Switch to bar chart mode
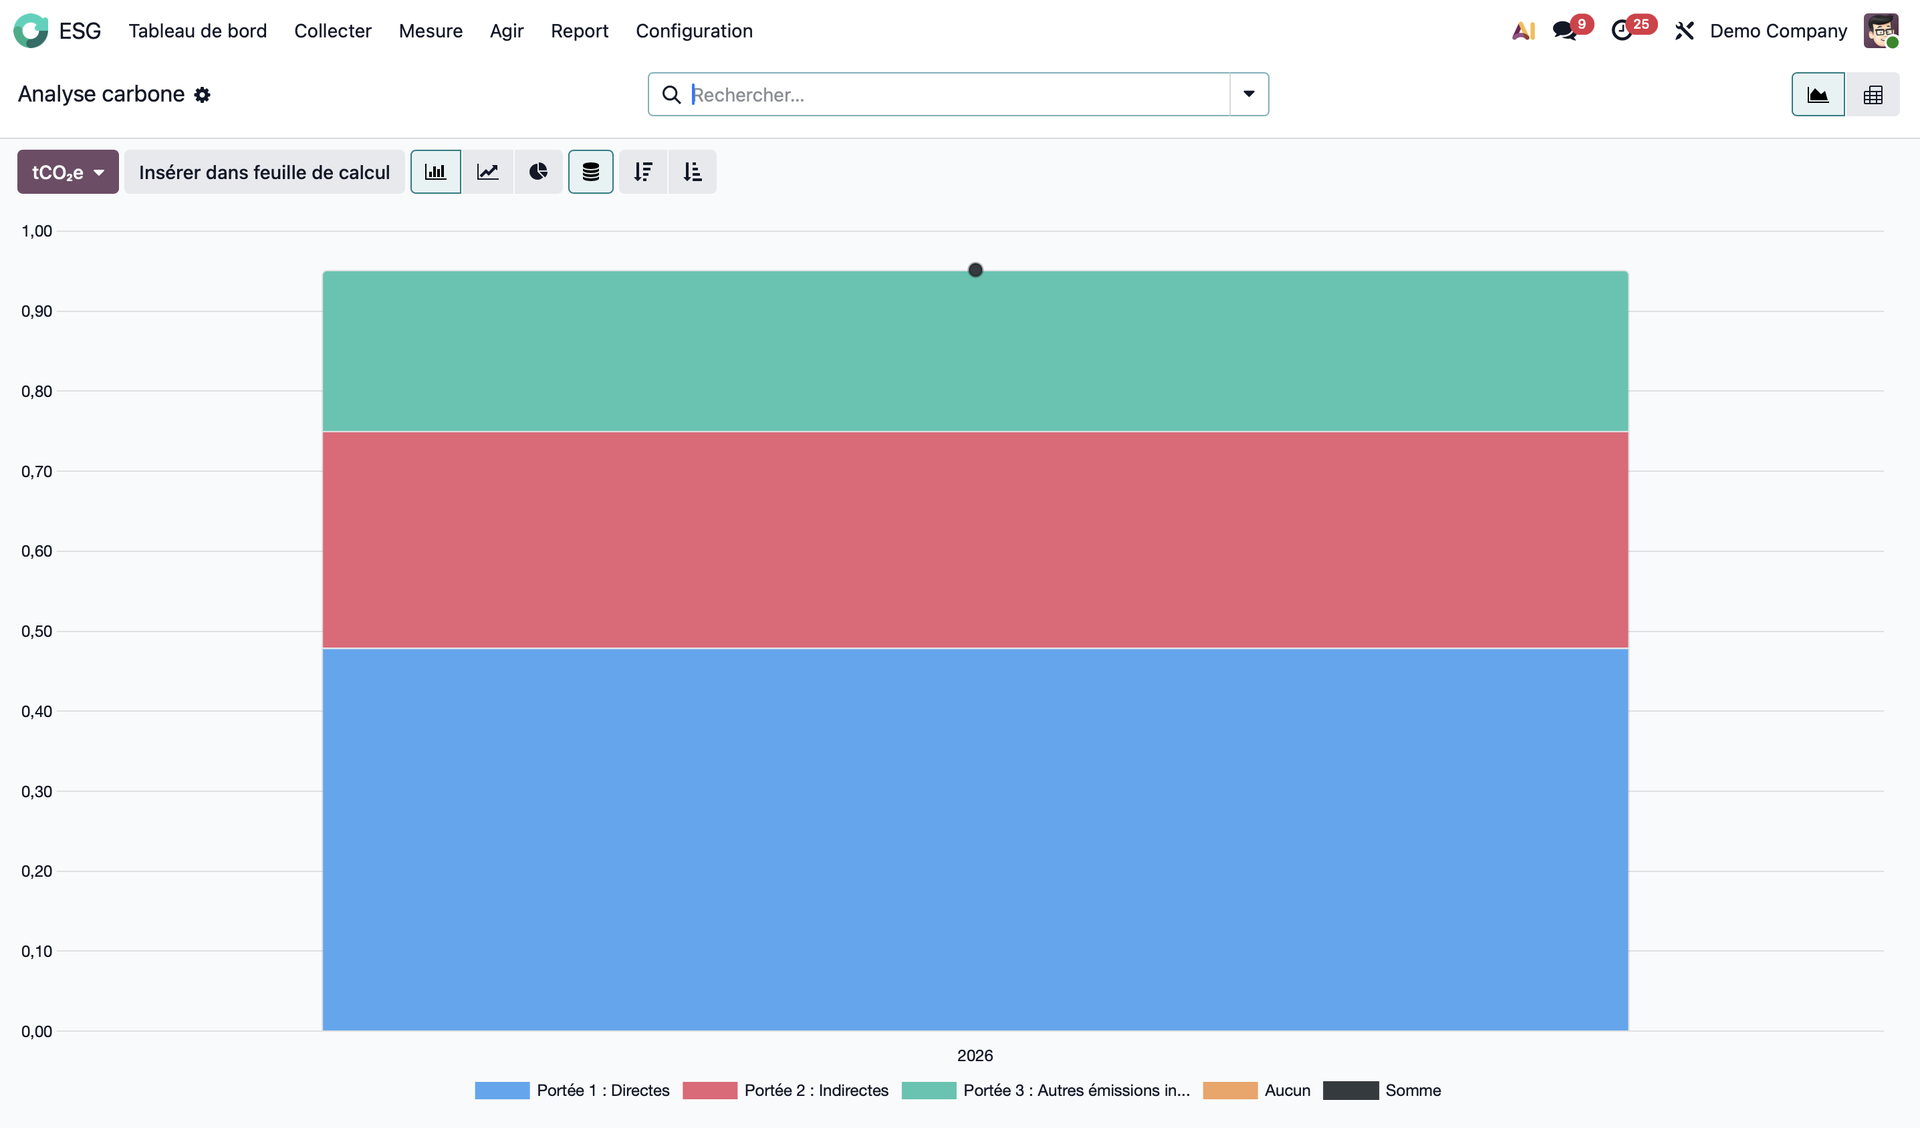The width and height of the screenshot is (1920, 1128). 435,172
